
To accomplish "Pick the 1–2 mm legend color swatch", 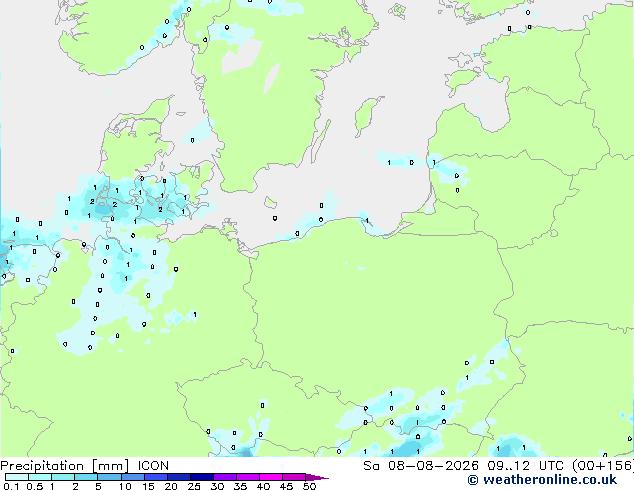I will click(x=63, y=477).
